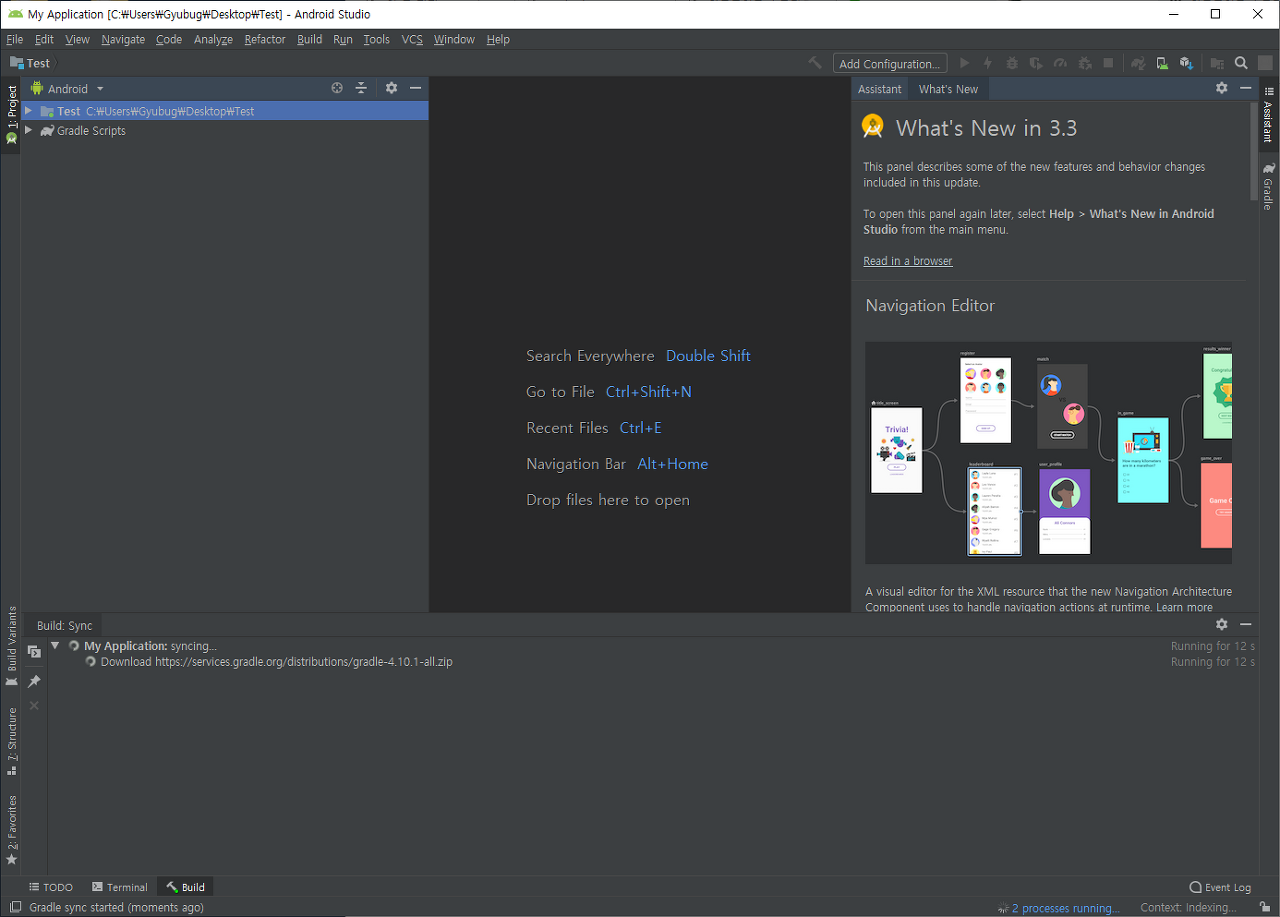1280x917 pixels.
Task: Click the Assistant panel vertical scrollbar
Action: pyautogui.click(x=1252, y=150)
